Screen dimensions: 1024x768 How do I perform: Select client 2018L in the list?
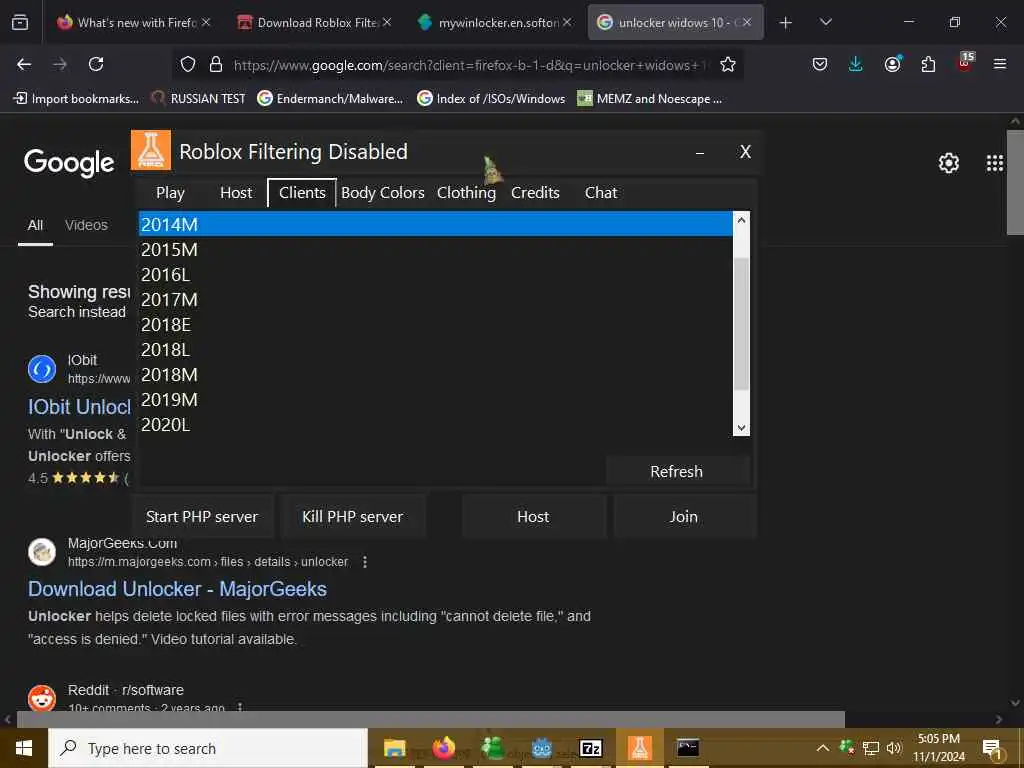[436, 349]
